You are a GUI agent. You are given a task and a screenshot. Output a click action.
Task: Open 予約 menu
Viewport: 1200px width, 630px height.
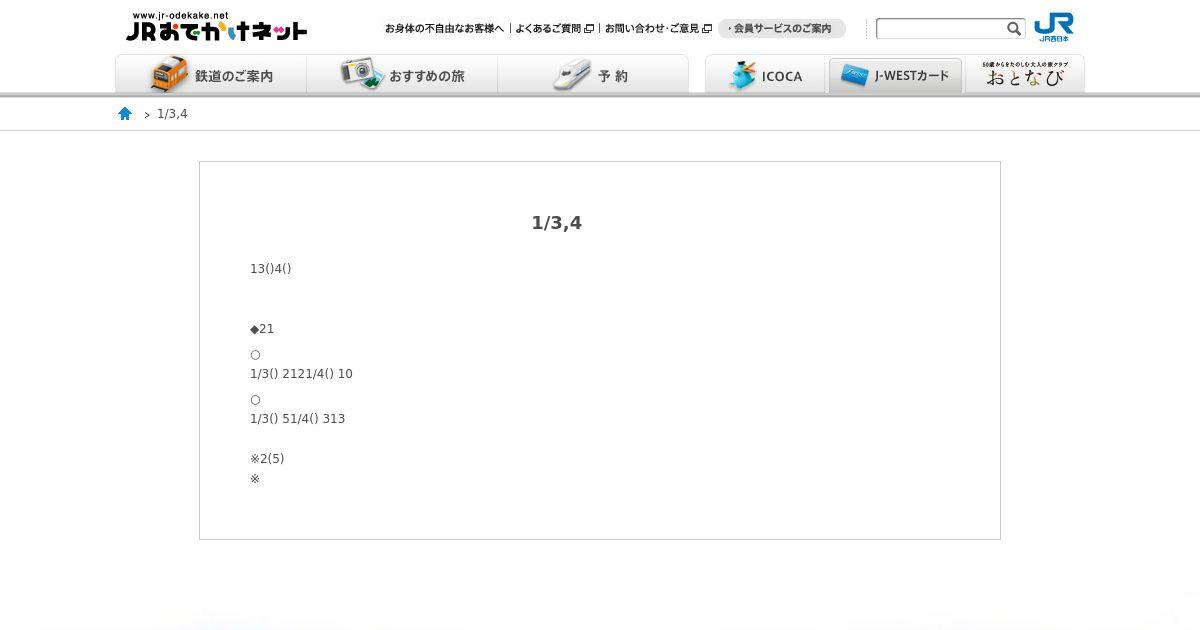[593, 75]
